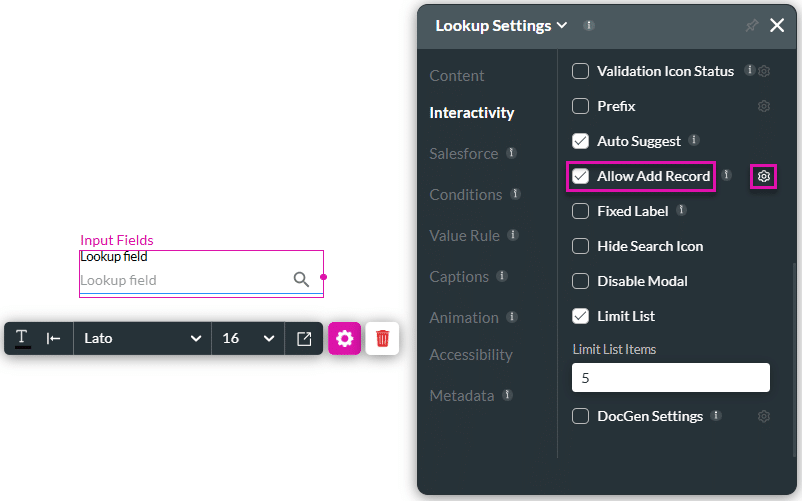Open the Value Rule tab
The width and height of the screenshot is (802, 501).
464,236
